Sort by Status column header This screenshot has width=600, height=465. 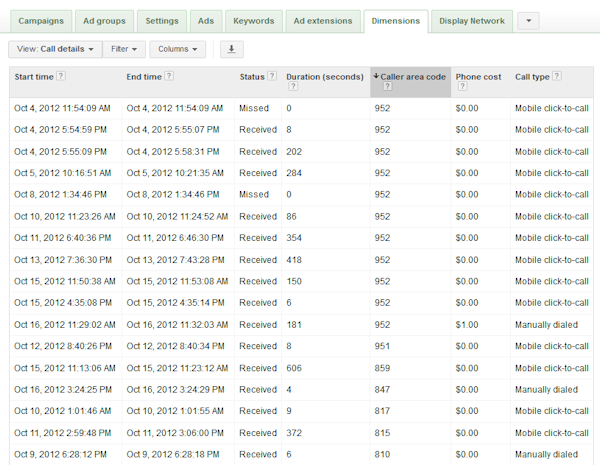(252, 77)
